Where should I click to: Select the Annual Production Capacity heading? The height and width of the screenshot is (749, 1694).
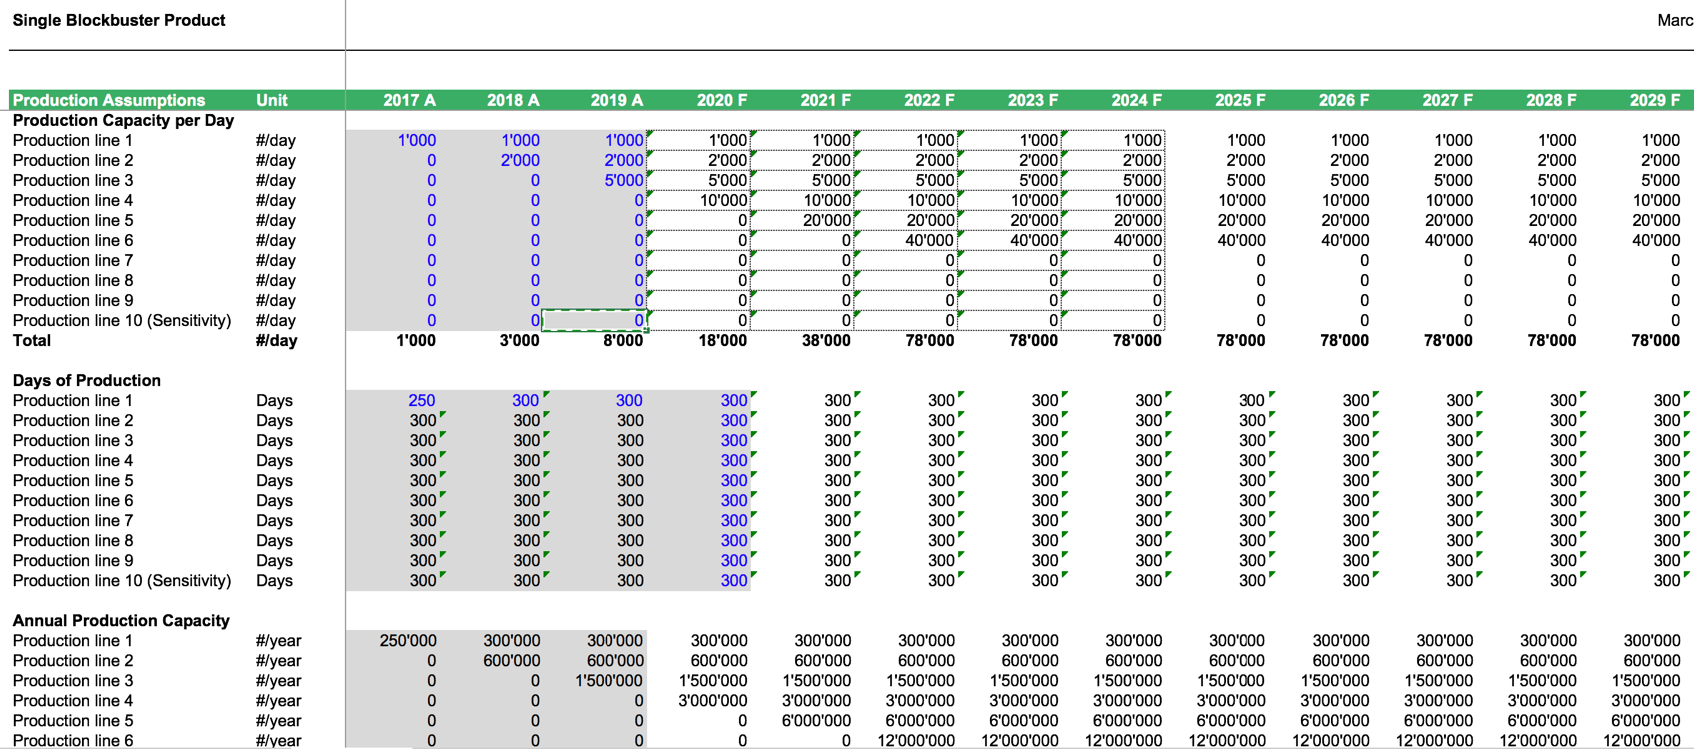point(121,620)
